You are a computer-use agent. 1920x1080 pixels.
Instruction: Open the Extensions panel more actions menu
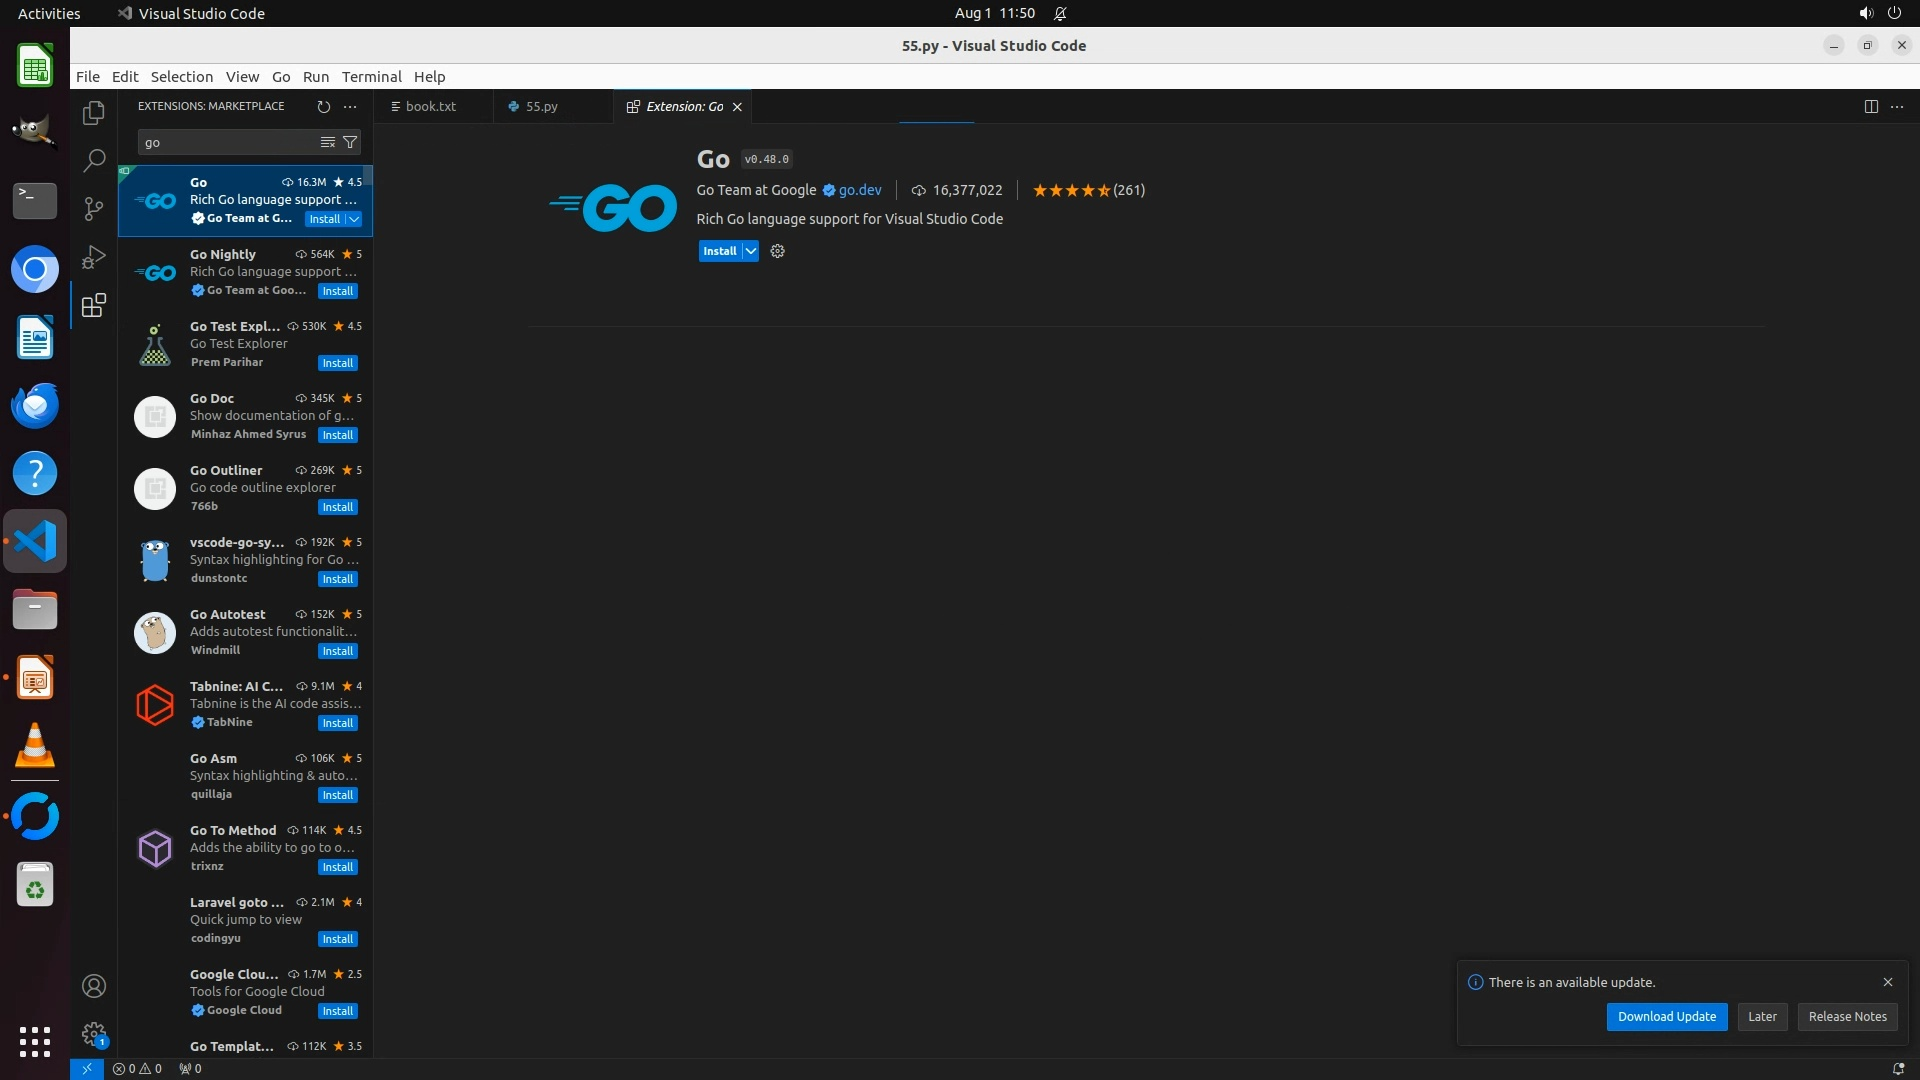coord(350,106)
